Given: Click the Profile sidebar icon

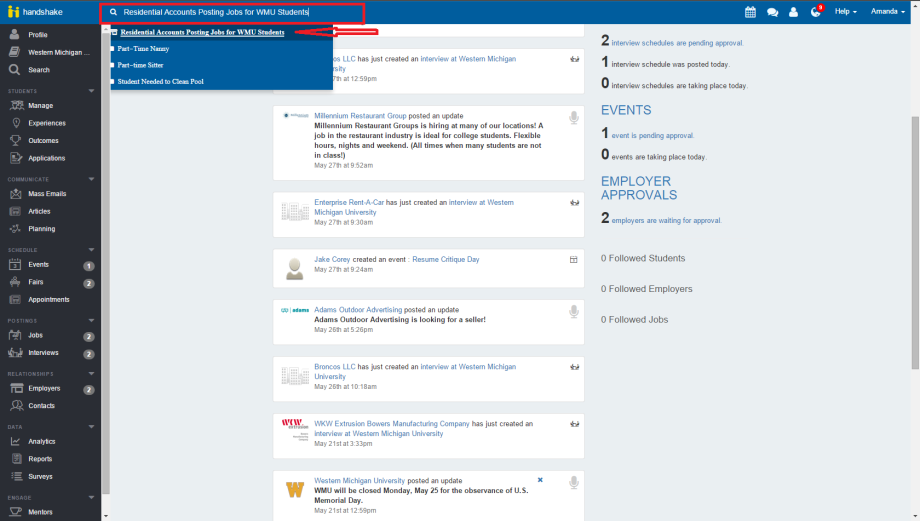Looking at the screenshot, I should coord(15,35).
